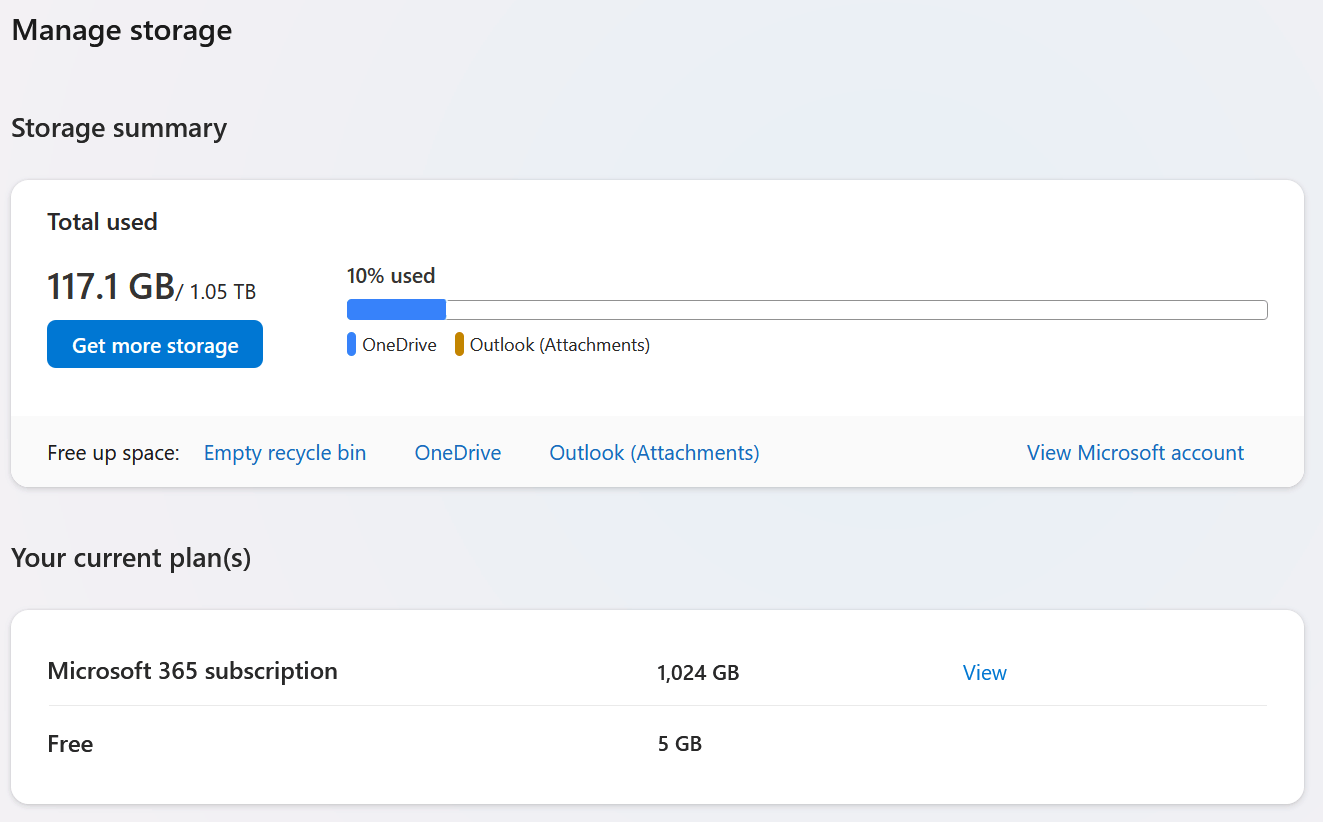Select the Free plan name
Screen dimensions: 1323x822
(x=70, y=744)
